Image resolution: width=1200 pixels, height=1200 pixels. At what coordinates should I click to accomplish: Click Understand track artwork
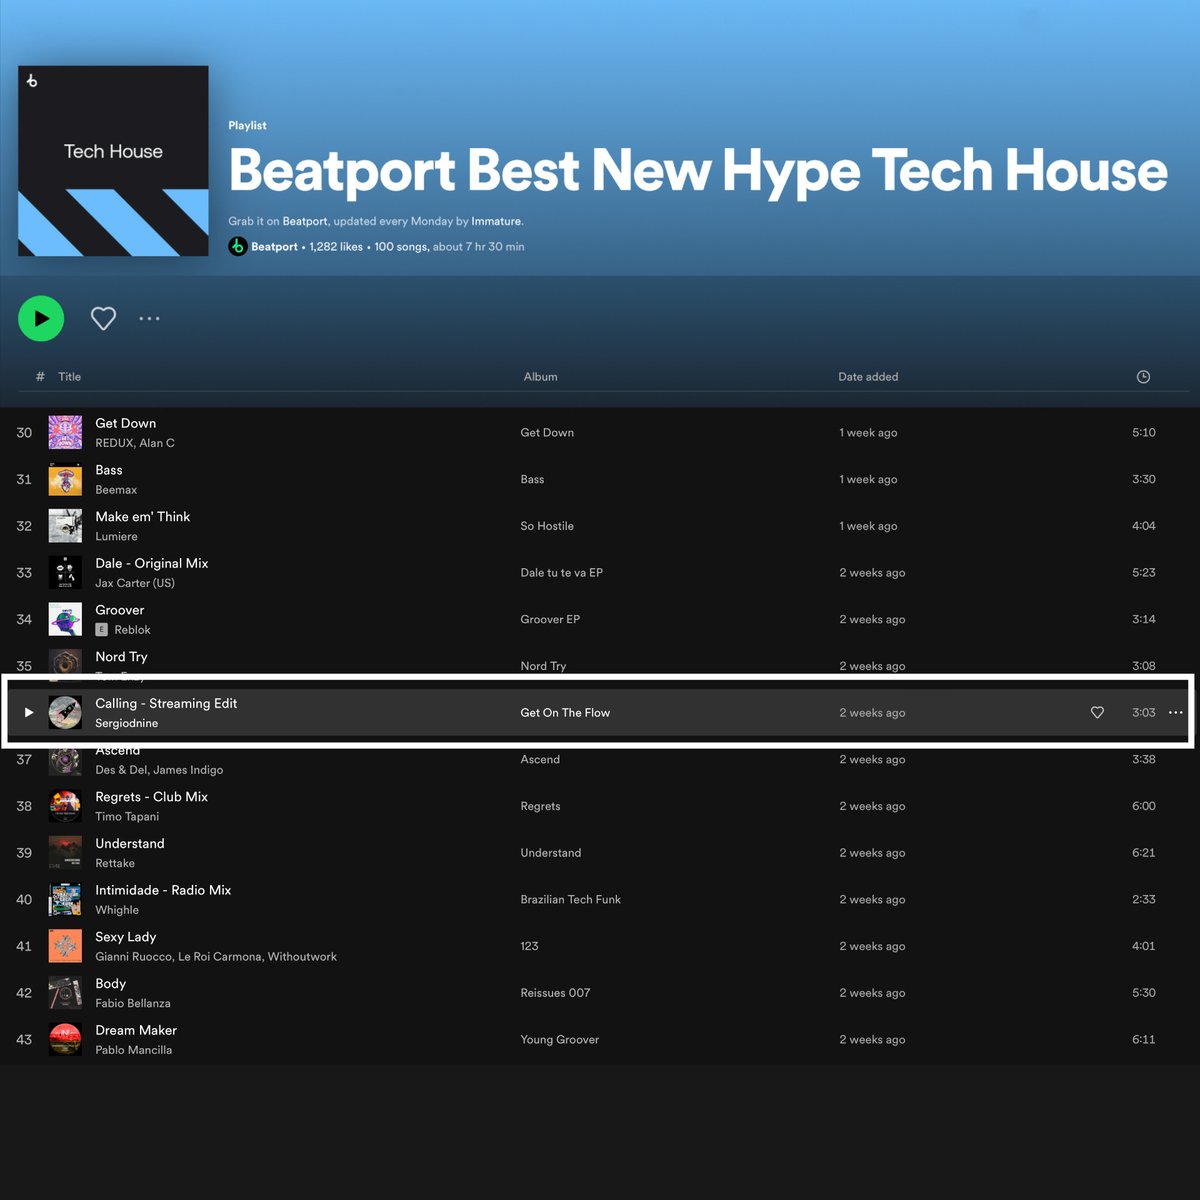[x=65, y=853]
